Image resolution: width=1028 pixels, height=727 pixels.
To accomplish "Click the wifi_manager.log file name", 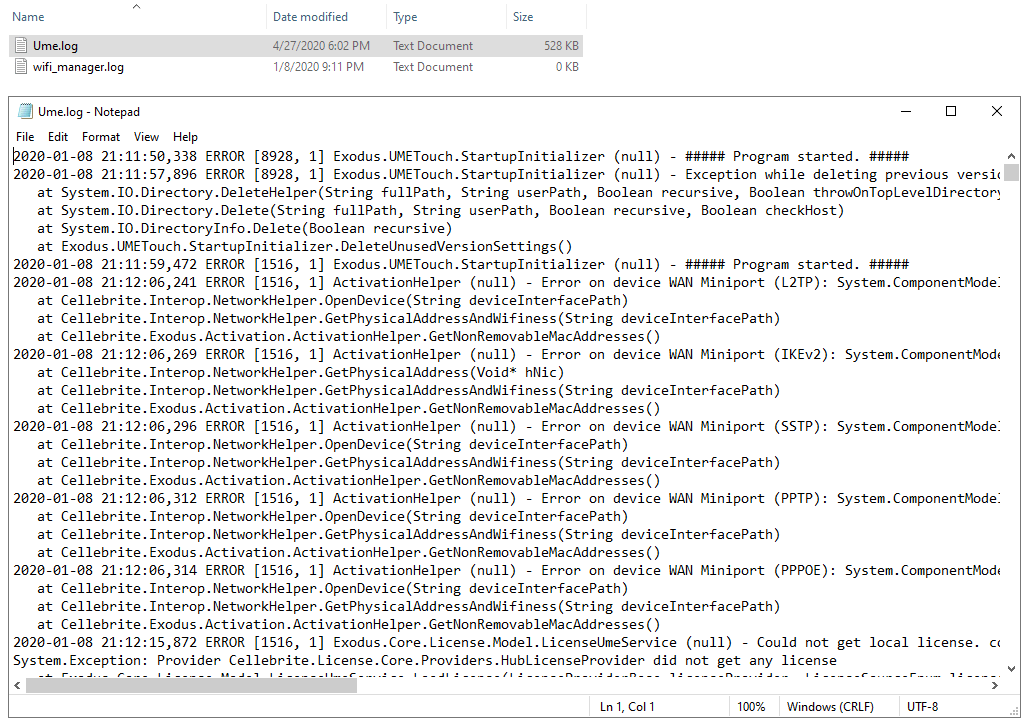I will pyautogui.click(x=78, y=67).
